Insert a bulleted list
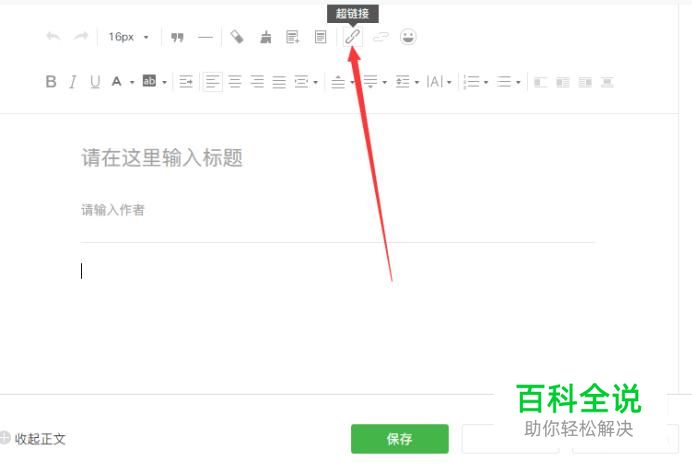This screenshot has height=473, width=692. 504,82
